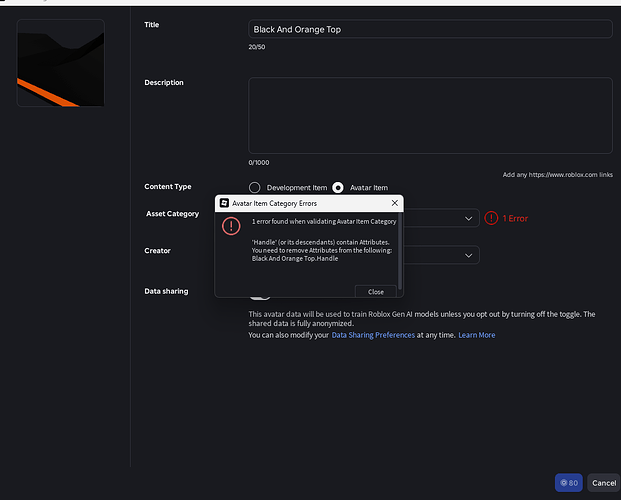Click 'Add any https://www.roblox.com links' hint
Screen dimensions: 621x500
[558, 175]
